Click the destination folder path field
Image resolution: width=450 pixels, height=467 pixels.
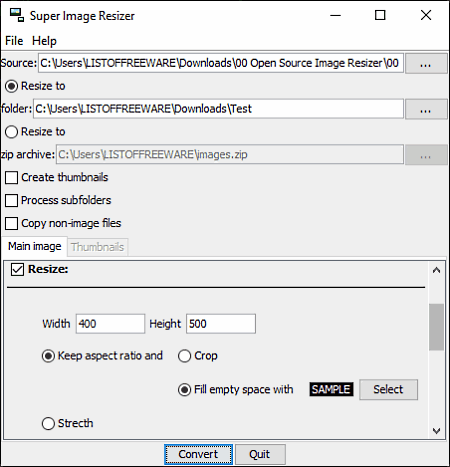click(x=218, y=109)
